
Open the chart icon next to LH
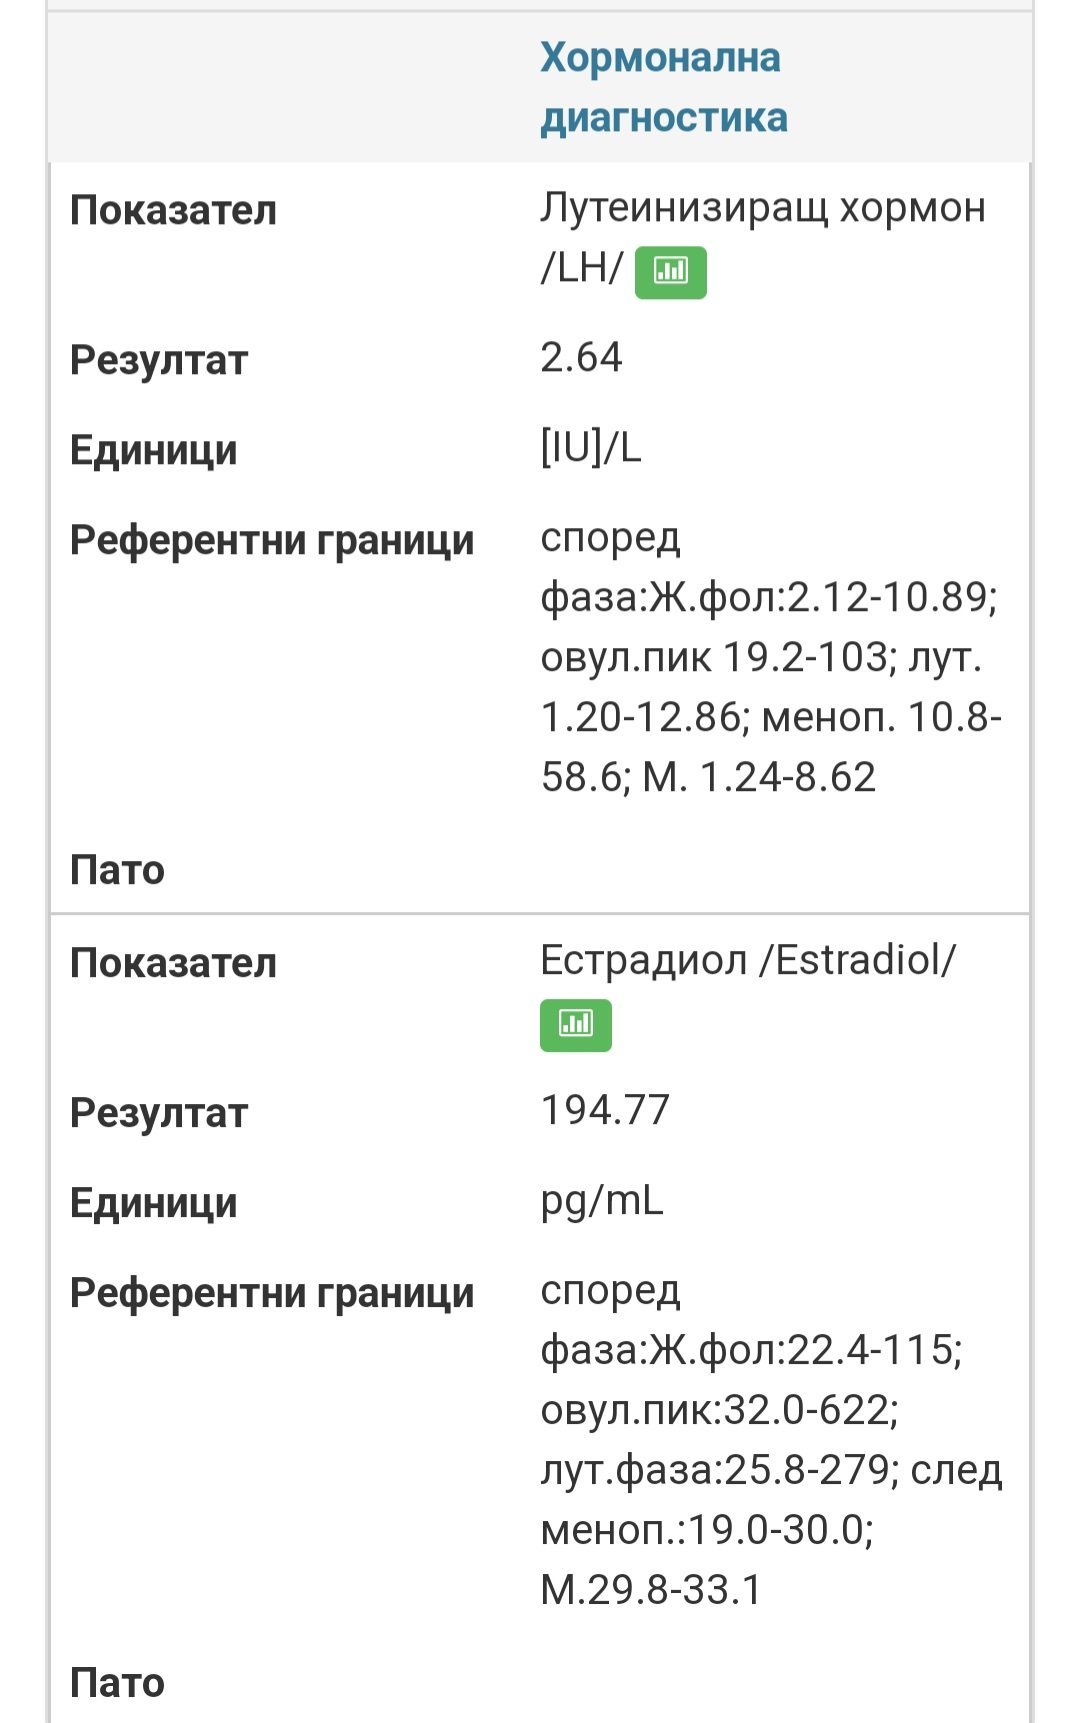671,272
